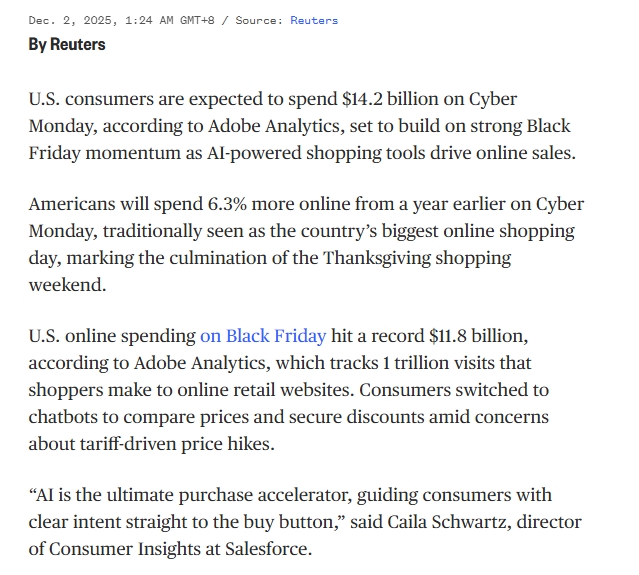
Task: Click the "Source:" label
Action: 259,20
